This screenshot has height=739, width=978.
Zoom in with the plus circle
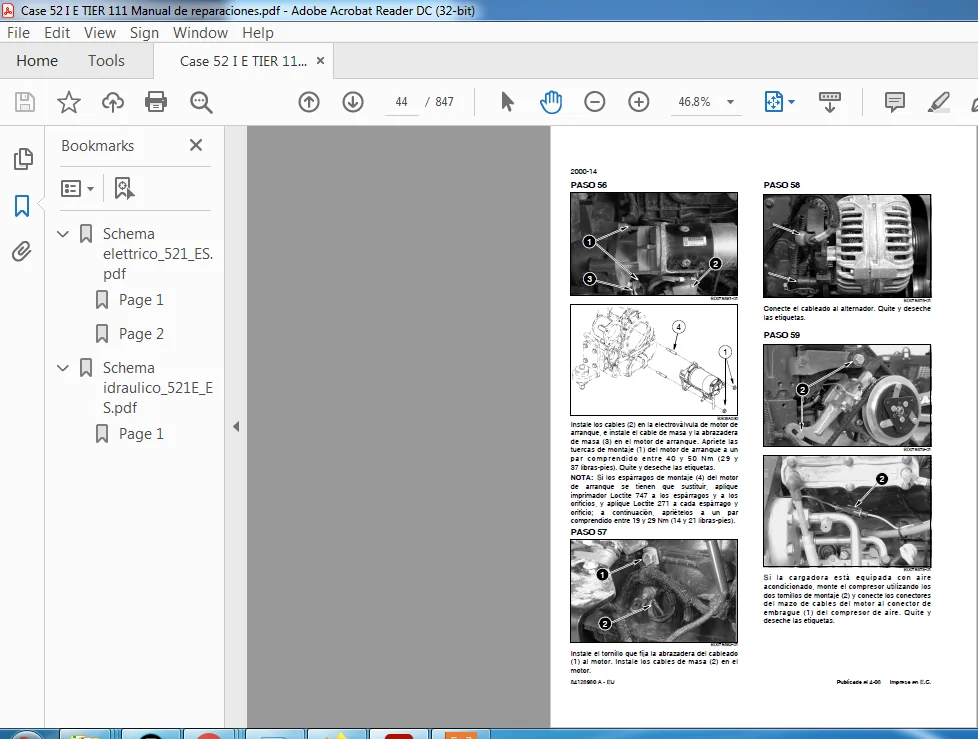point(639,102)
